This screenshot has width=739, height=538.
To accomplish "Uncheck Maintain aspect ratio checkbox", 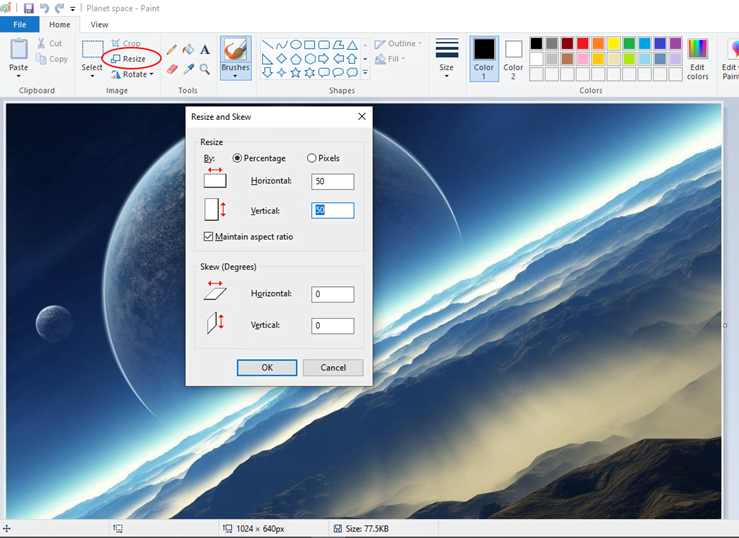I will tap(208, 237).
